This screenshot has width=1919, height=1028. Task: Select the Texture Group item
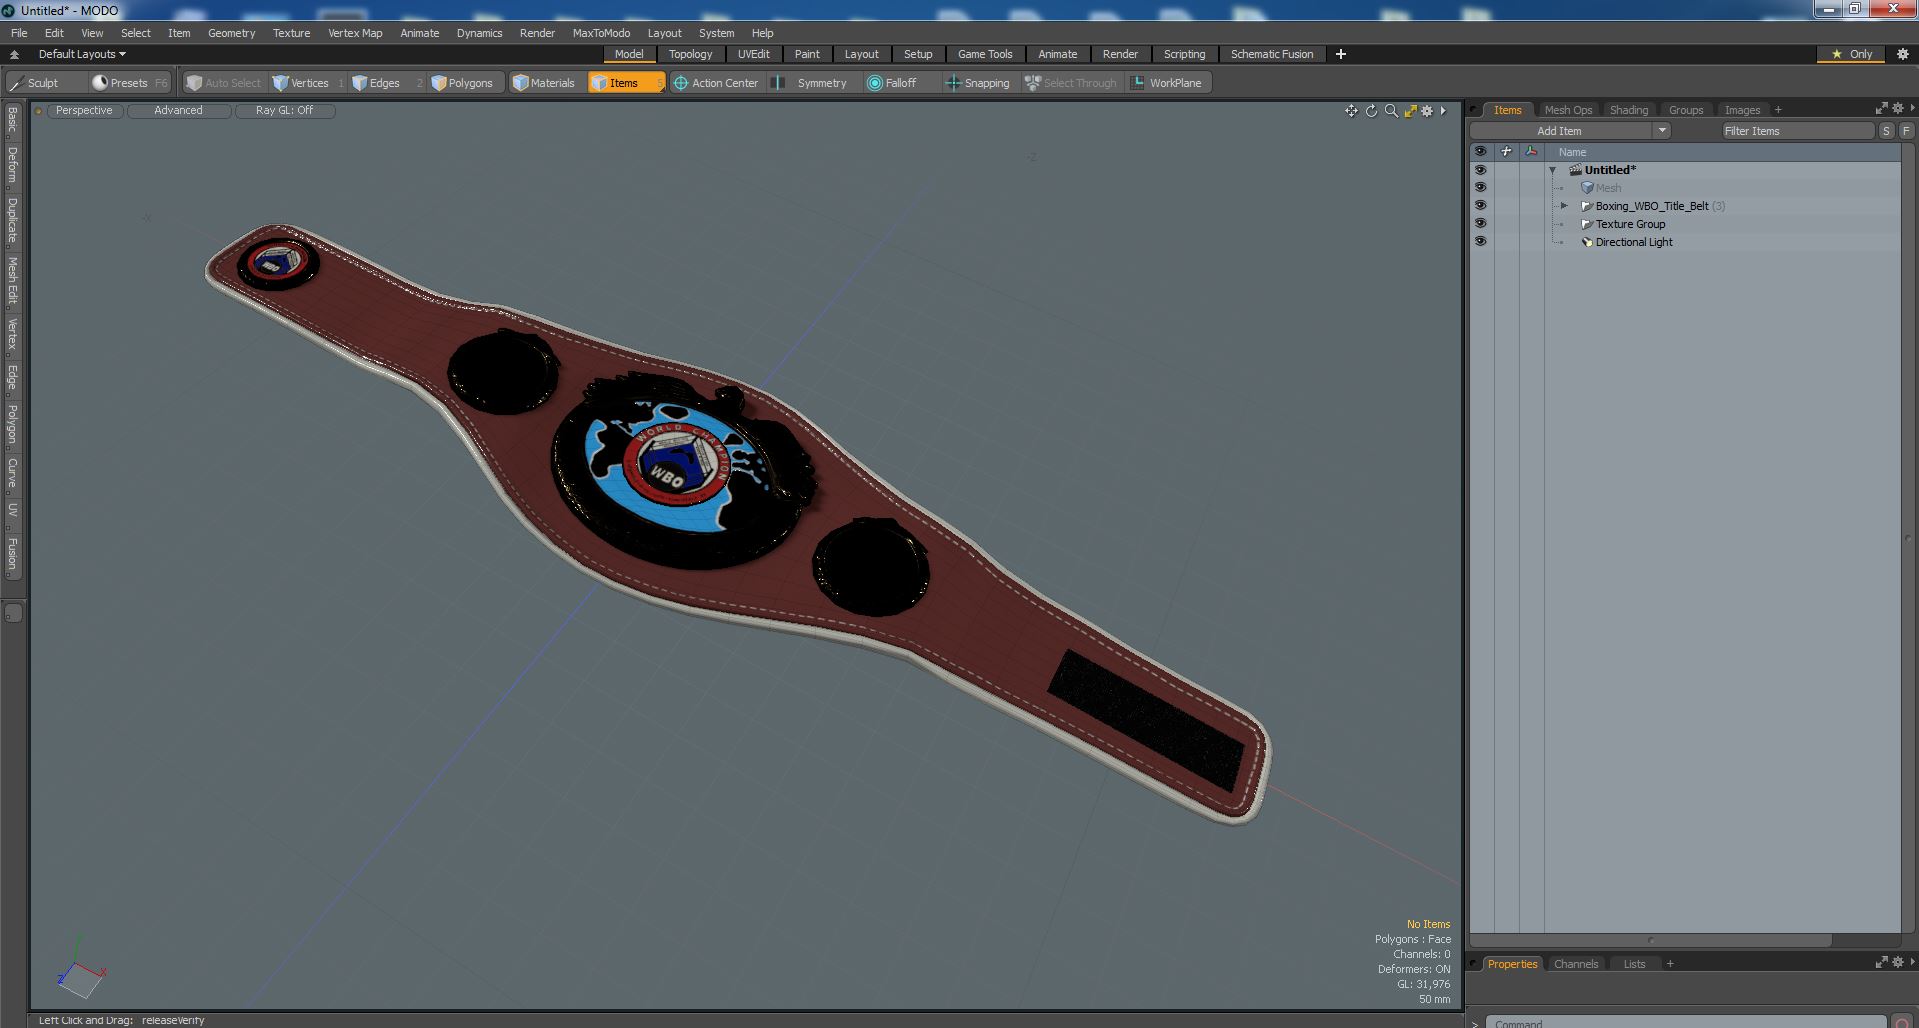[1630, 224]
